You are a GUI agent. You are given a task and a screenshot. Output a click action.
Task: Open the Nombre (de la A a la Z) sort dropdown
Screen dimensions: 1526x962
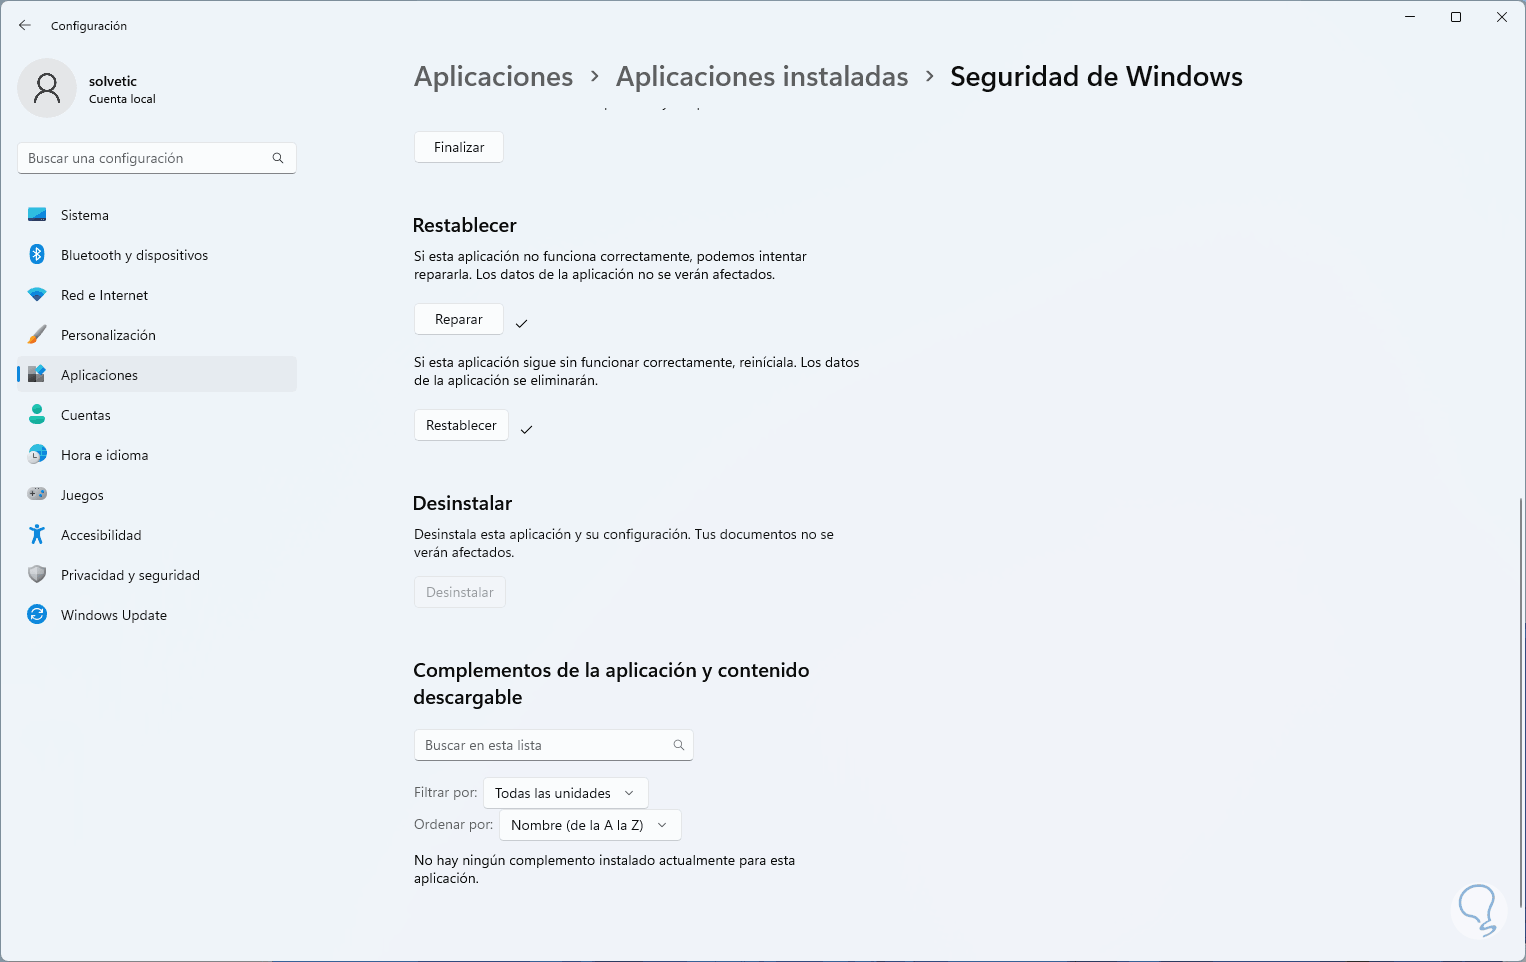[x=590, y=825]
